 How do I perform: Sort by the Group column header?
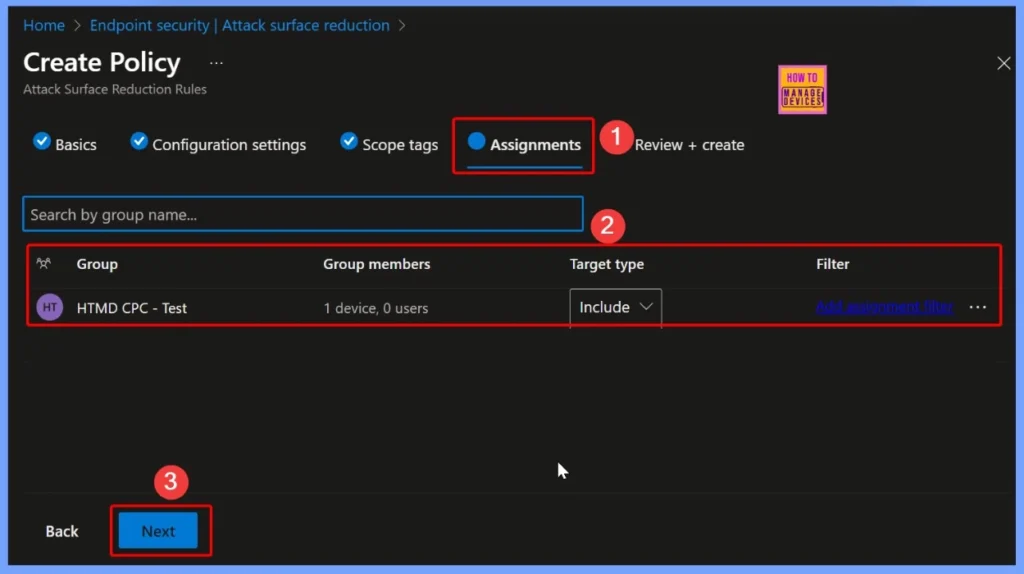[x=97, y=264]
